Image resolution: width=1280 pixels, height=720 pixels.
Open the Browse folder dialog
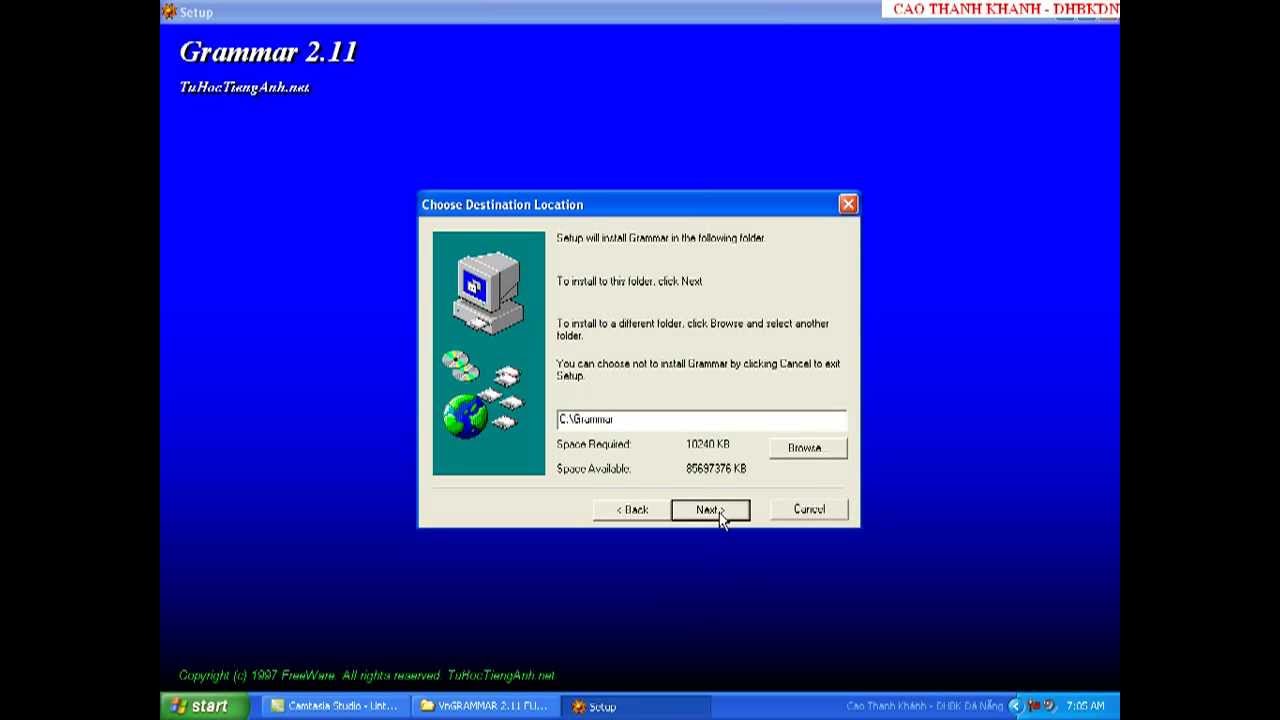pos(809,448)
